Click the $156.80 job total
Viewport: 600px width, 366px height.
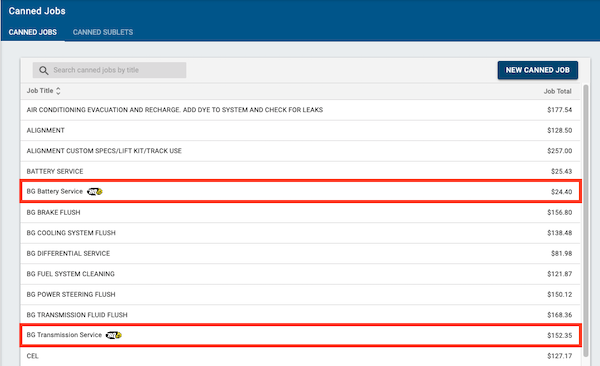pos(559,212)
